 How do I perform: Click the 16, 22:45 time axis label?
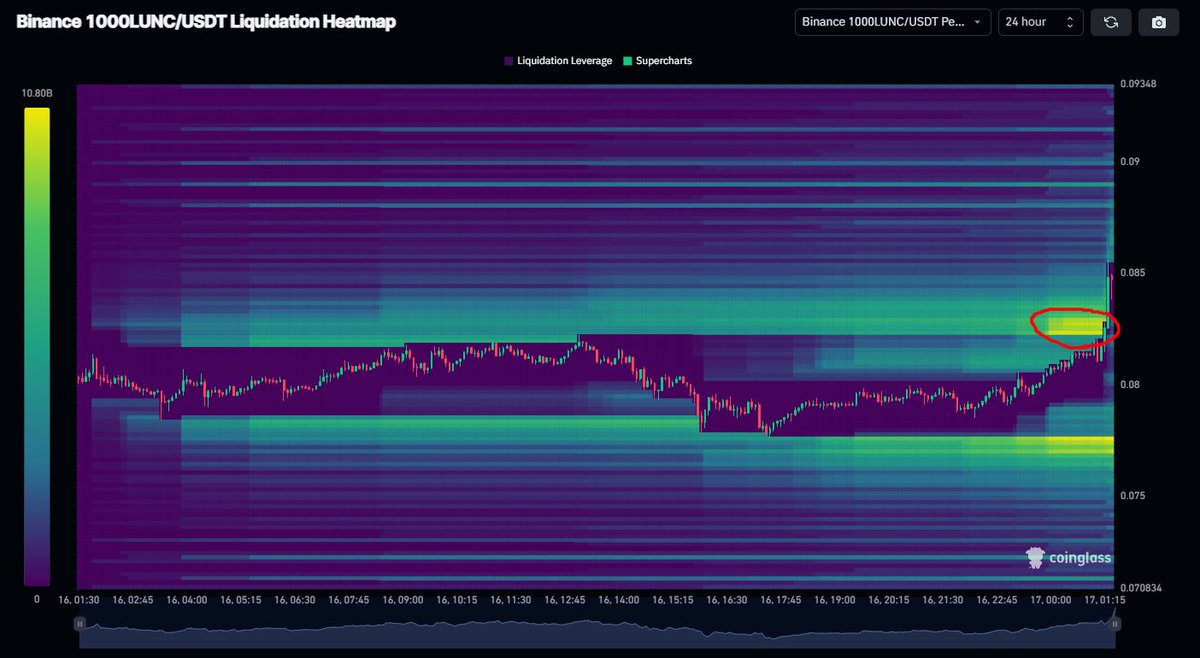pos(997,600)
